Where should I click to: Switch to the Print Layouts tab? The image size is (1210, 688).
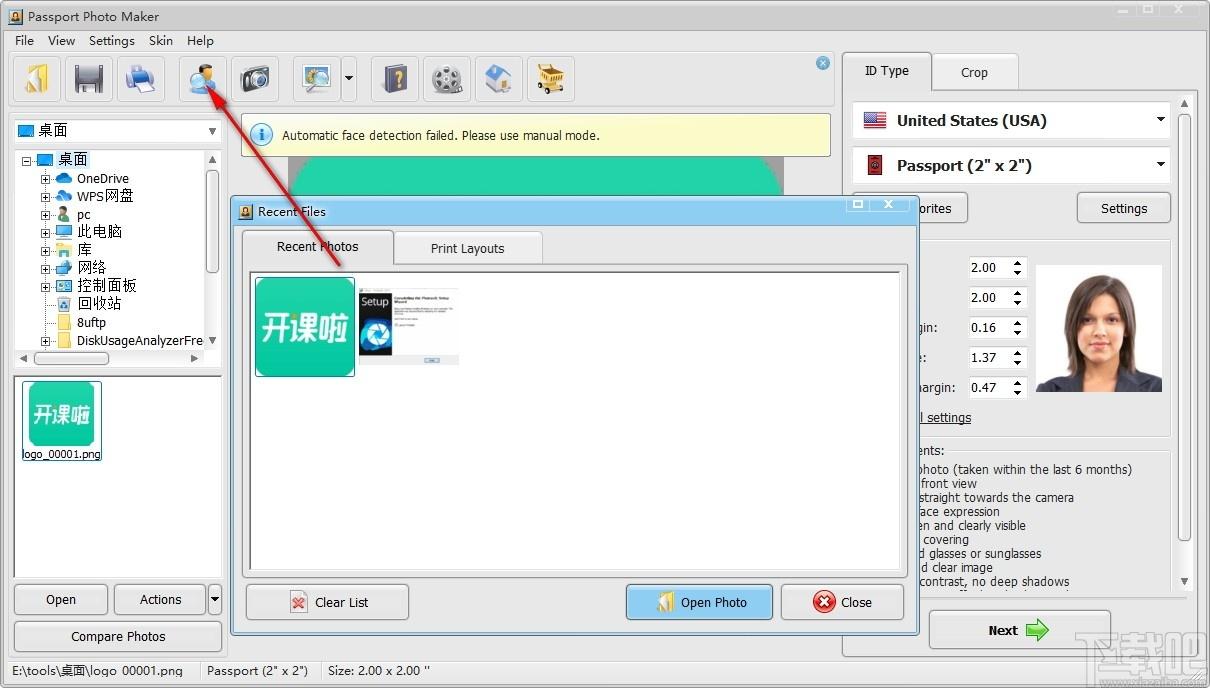tap(468, 248)
